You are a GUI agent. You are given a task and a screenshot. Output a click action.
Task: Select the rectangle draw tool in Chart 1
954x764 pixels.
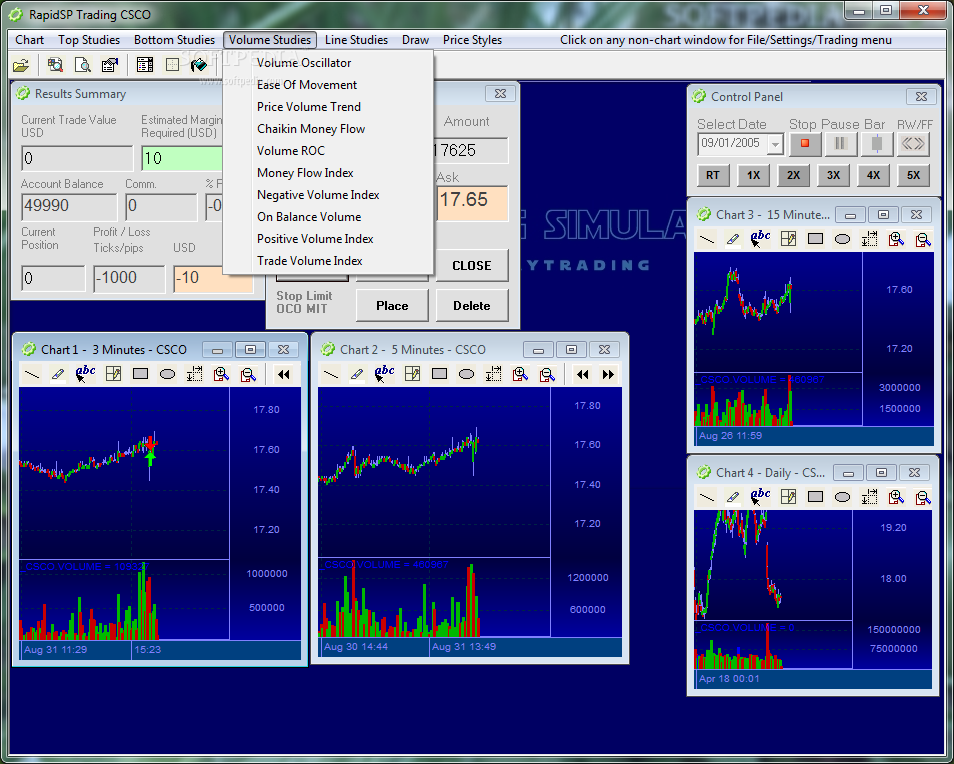pos(141,374)
